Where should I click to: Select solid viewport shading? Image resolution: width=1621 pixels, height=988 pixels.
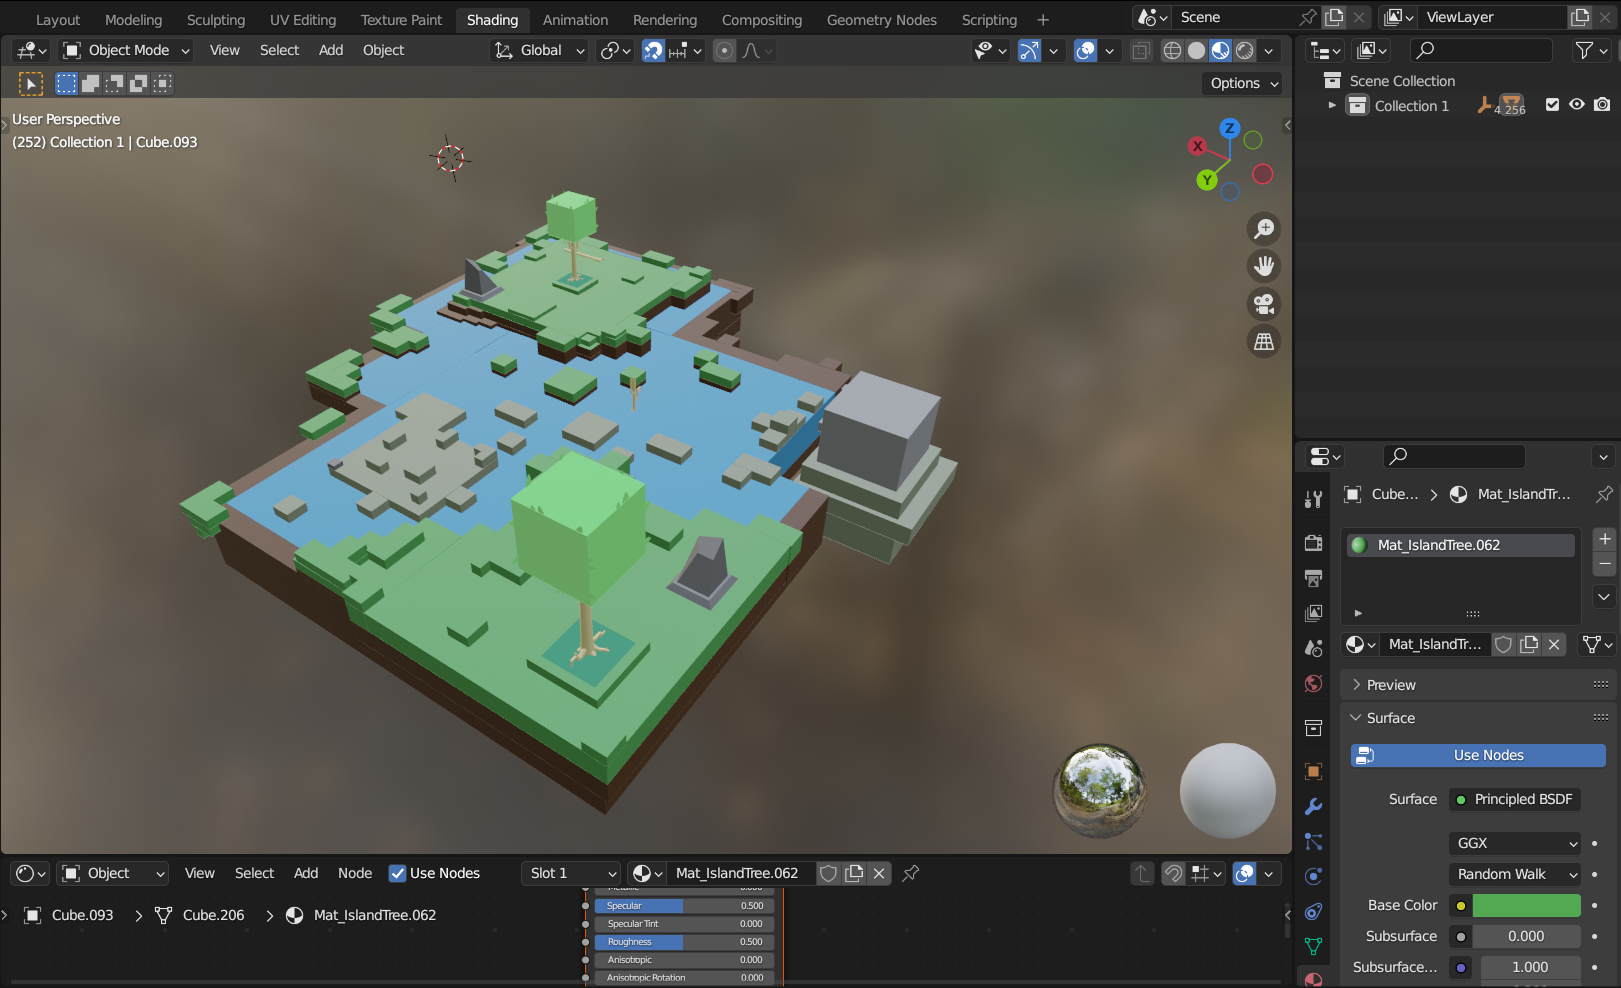coord(1196,50)
